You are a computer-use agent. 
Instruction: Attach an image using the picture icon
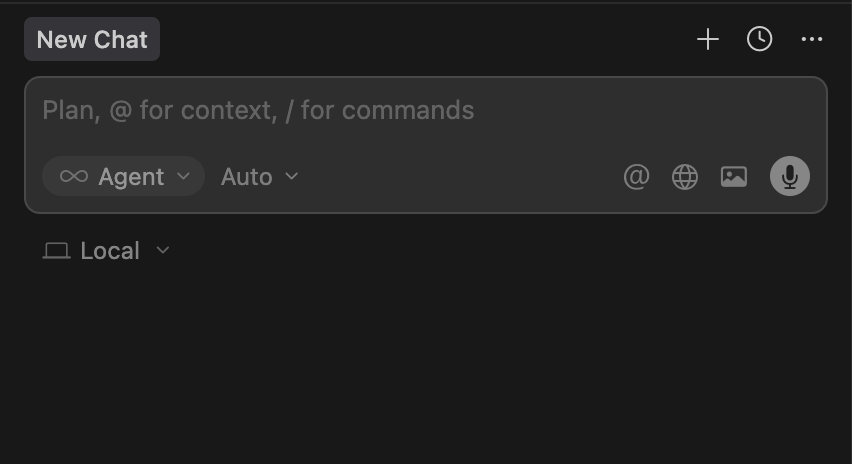coord(734,177)
